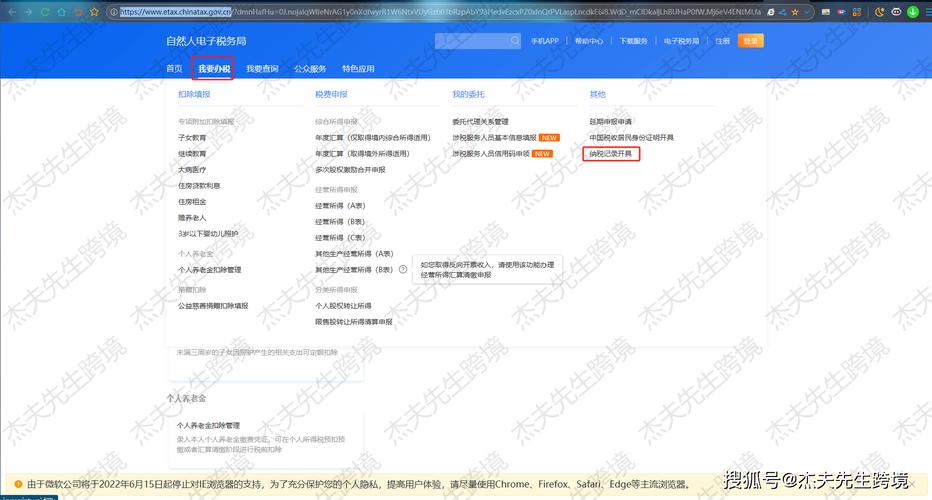The image size is (932, 500).
Task: Click the 手机APP header link
Action: (x=545, y=41)
